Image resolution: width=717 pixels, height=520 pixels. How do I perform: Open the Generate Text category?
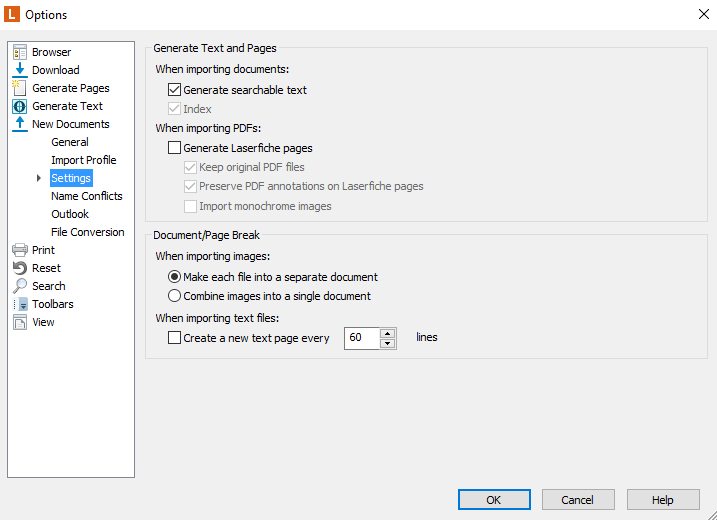click(x=67, y=106)
